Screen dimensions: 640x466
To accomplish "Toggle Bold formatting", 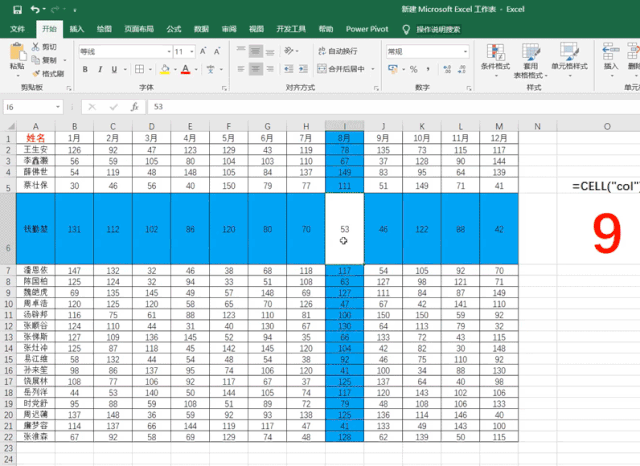I will (85, 69).
